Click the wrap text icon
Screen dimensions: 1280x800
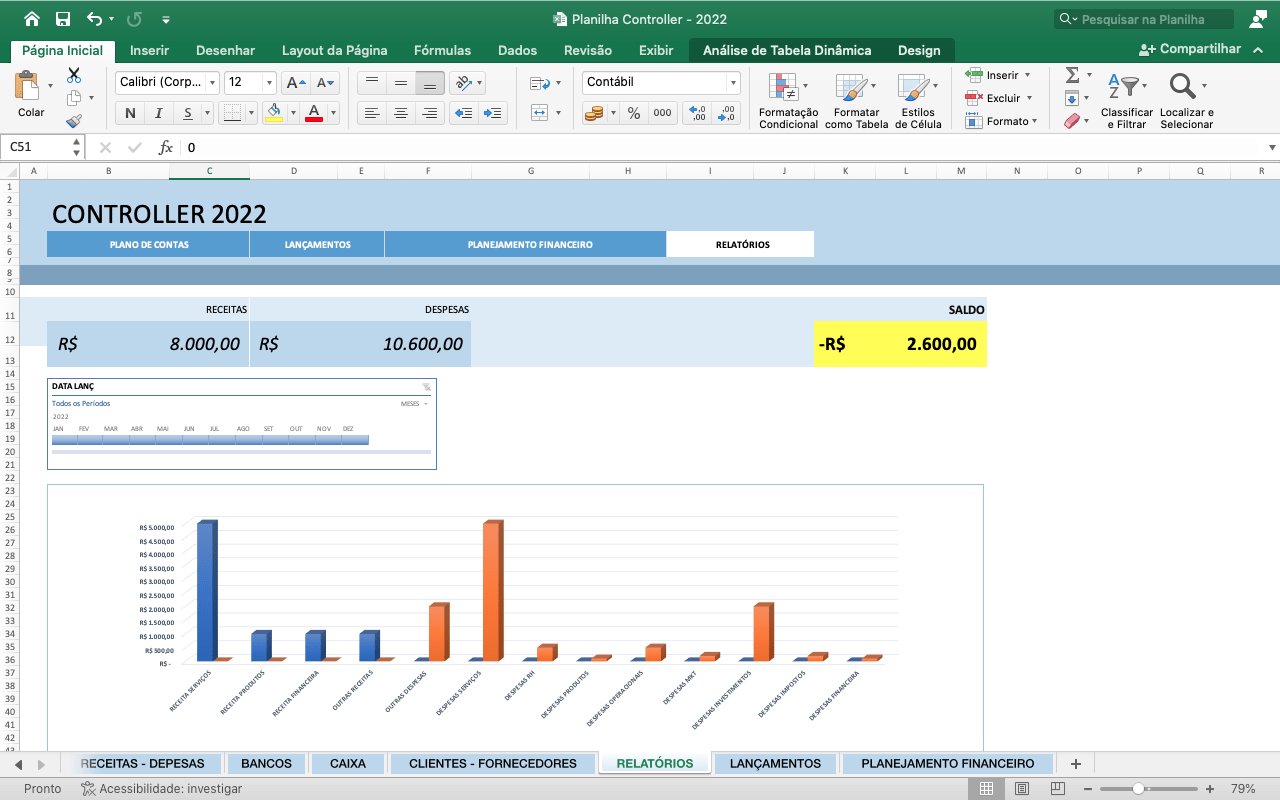click(540, 83)
